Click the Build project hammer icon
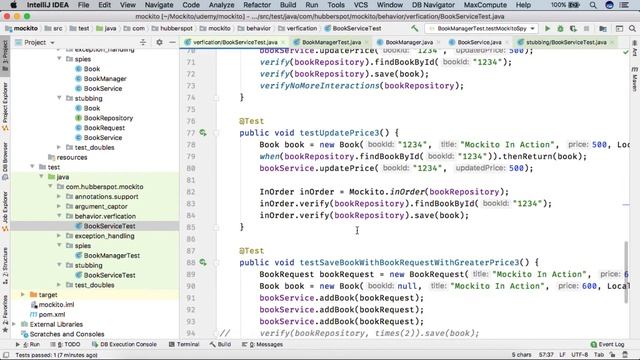 (x=415, y=29)
